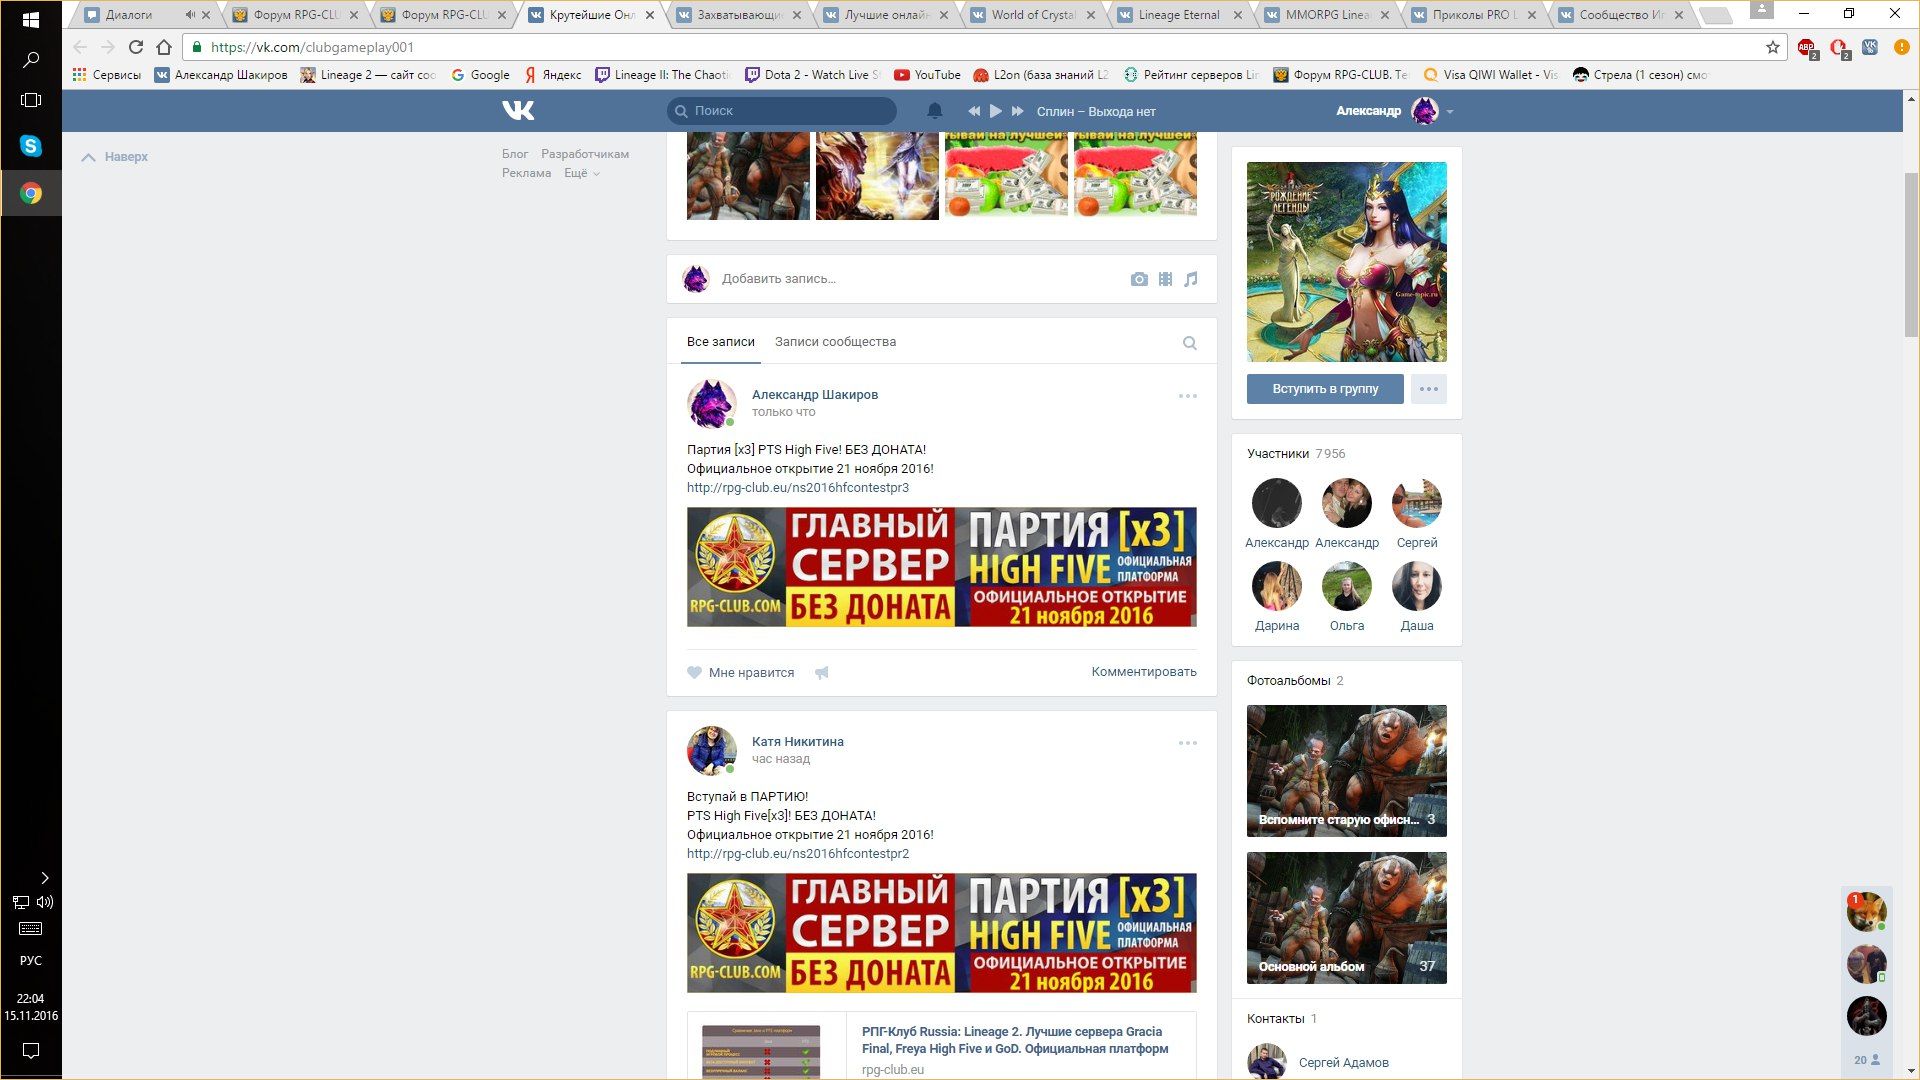Click the music note icon in add-post box
This screenshot has height=1080, width=1920.
pyautogui.click(x=1190, y=280)
